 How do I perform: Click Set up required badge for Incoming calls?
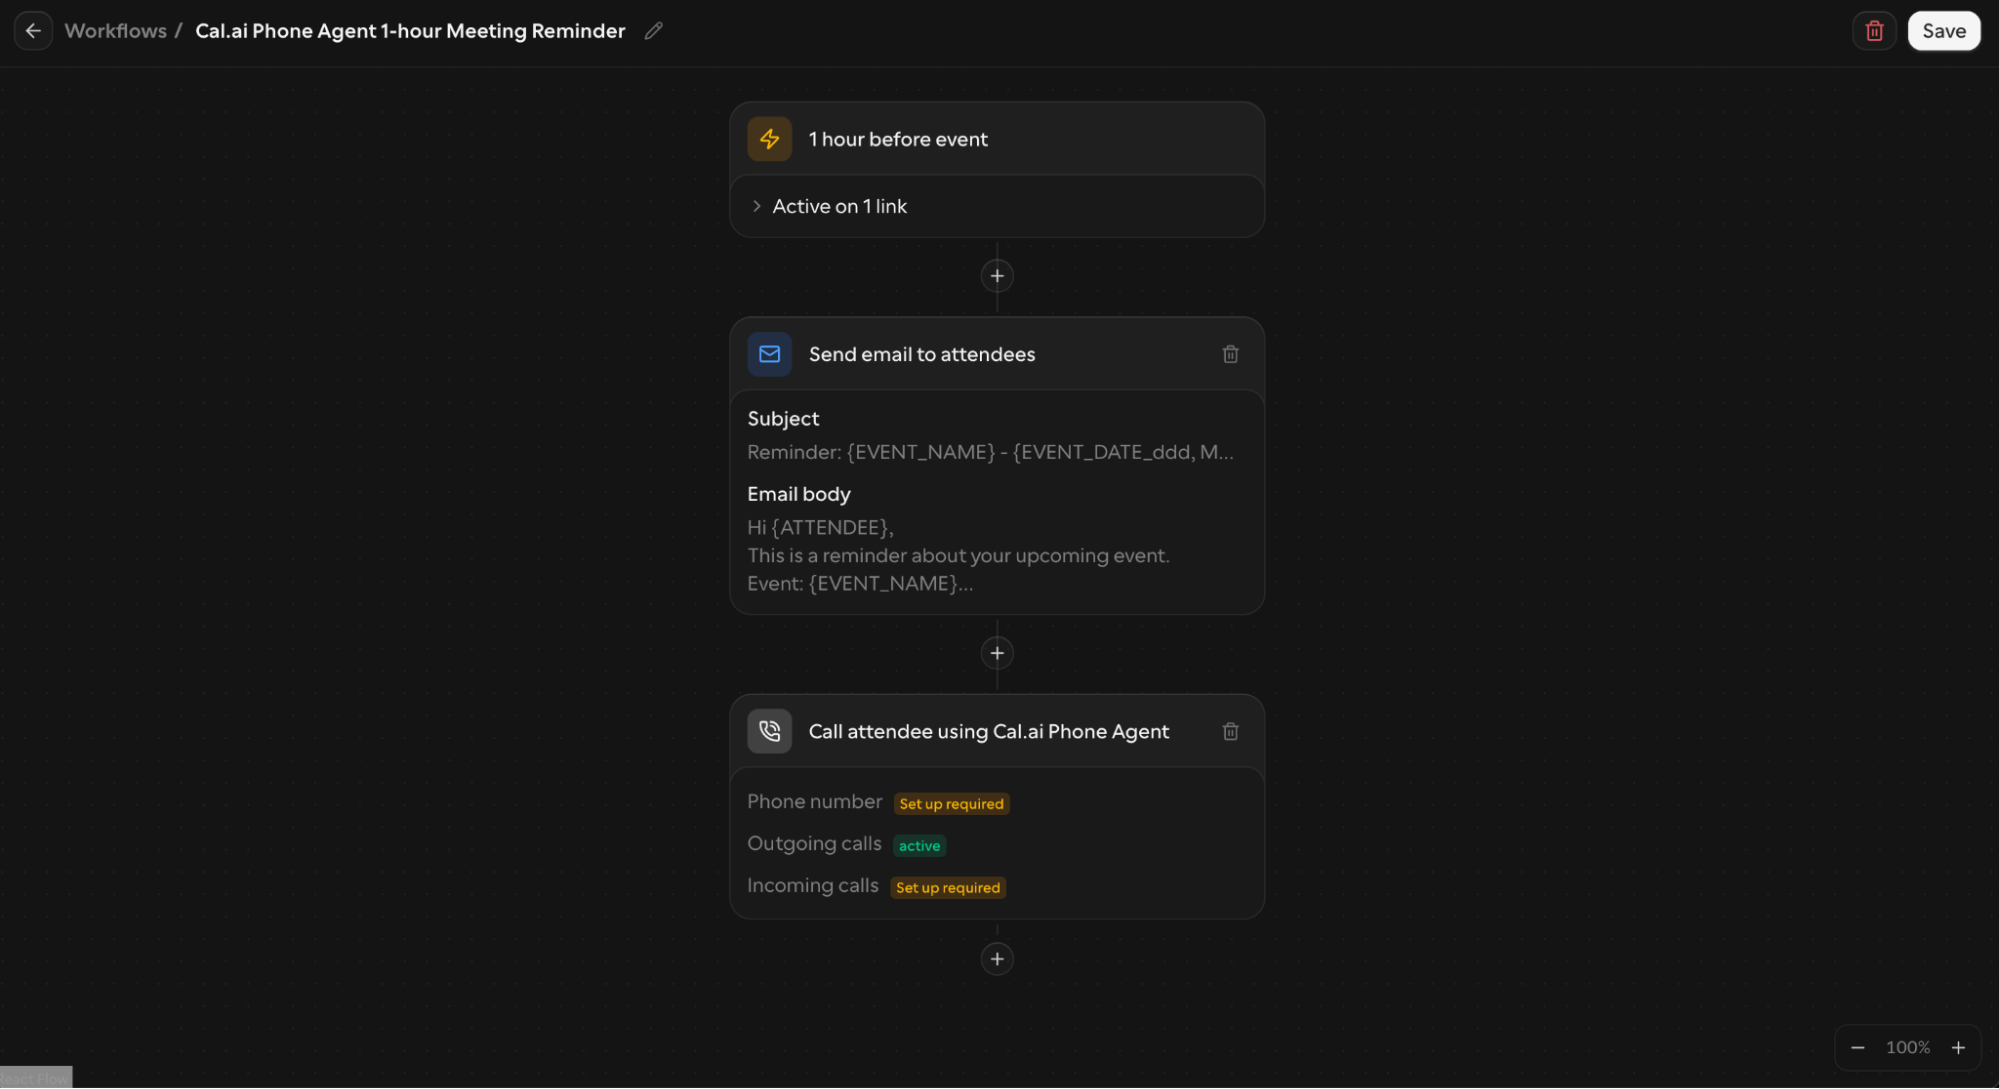pos(948,888)
